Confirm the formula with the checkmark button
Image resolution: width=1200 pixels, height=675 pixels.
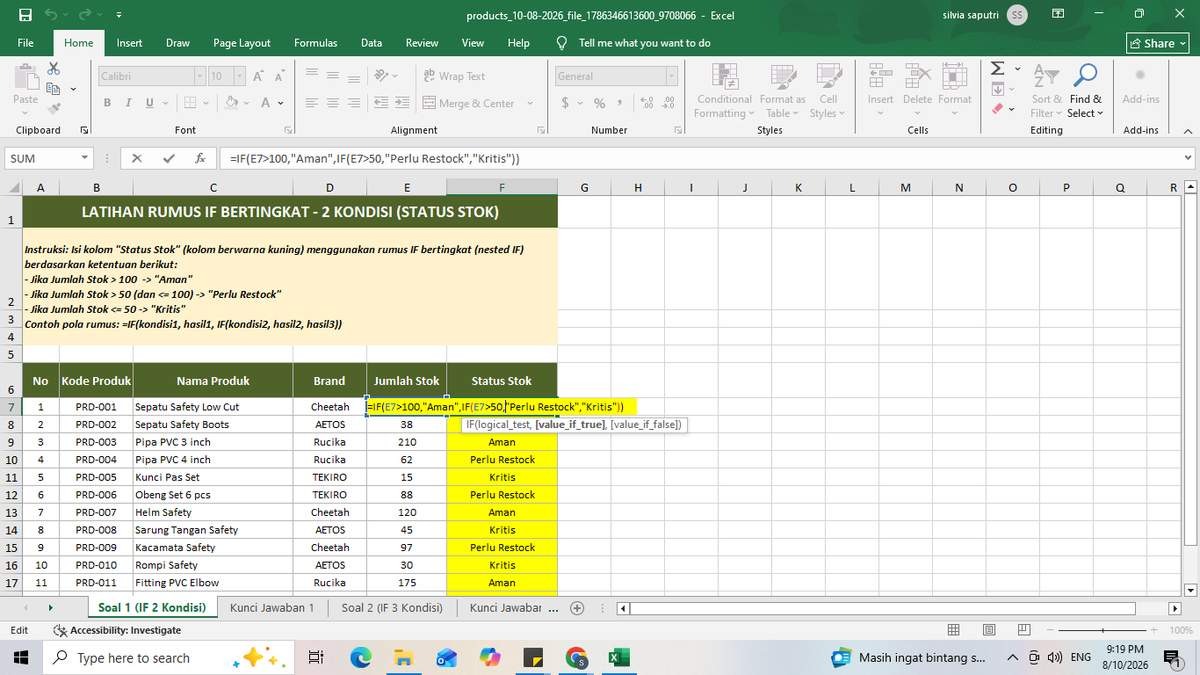168,159
